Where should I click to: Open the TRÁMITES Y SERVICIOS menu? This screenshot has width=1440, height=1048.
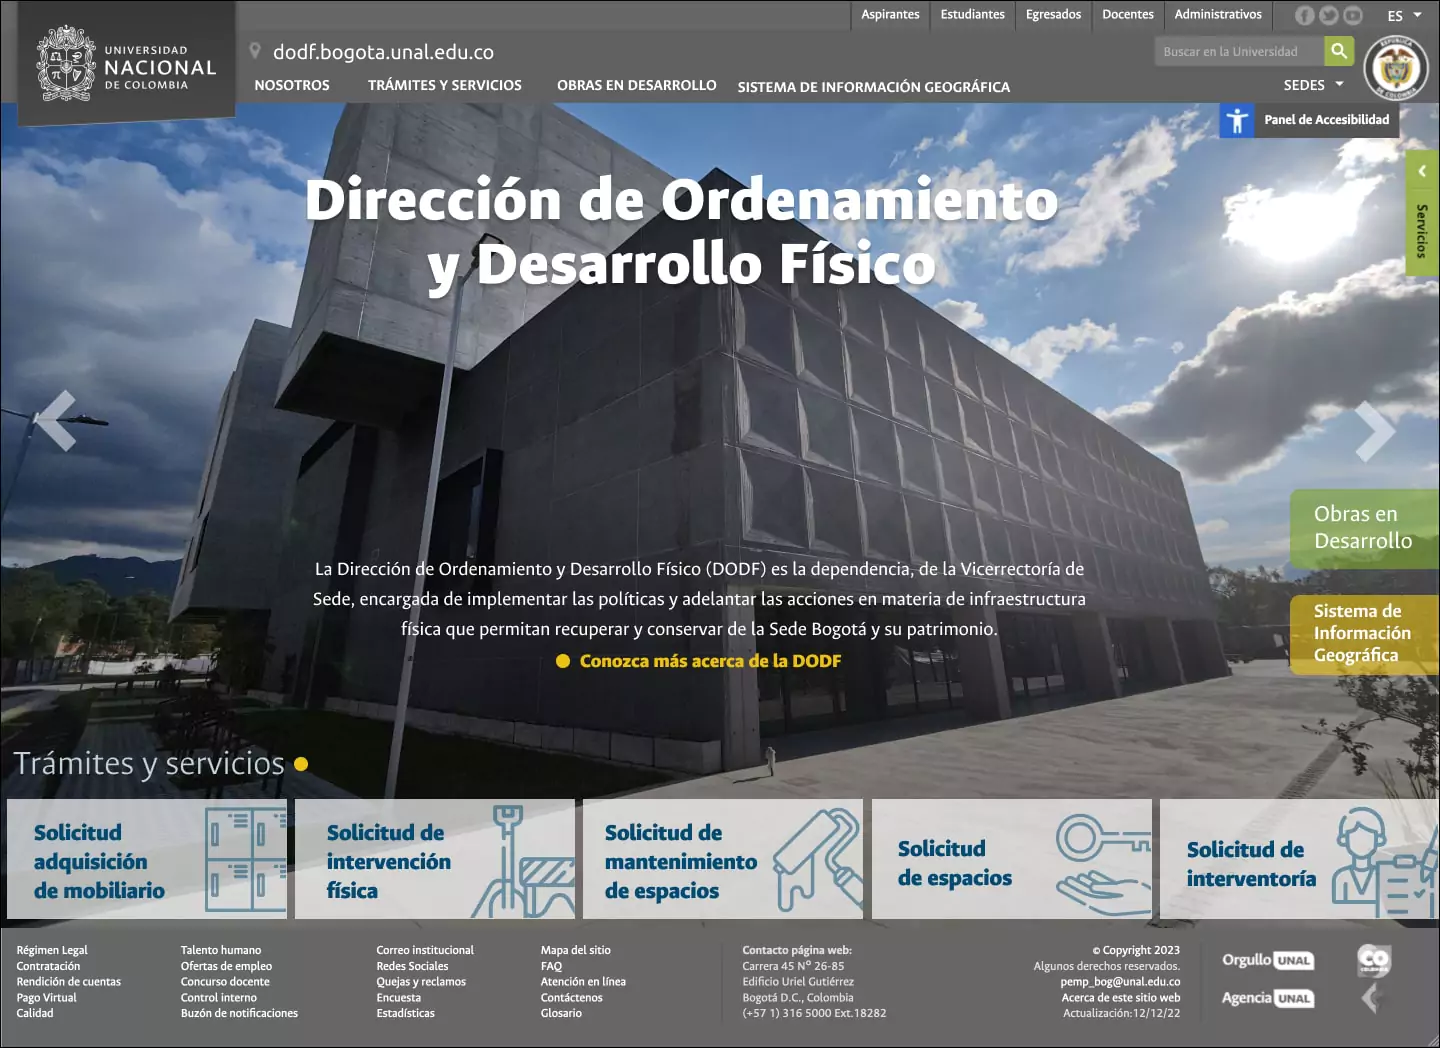coord(445,85)
